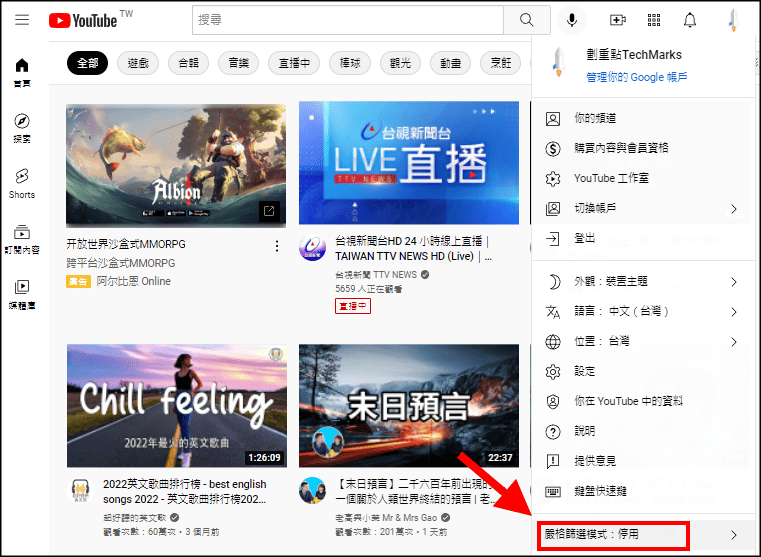Click the account avatar in top bar

733,20
